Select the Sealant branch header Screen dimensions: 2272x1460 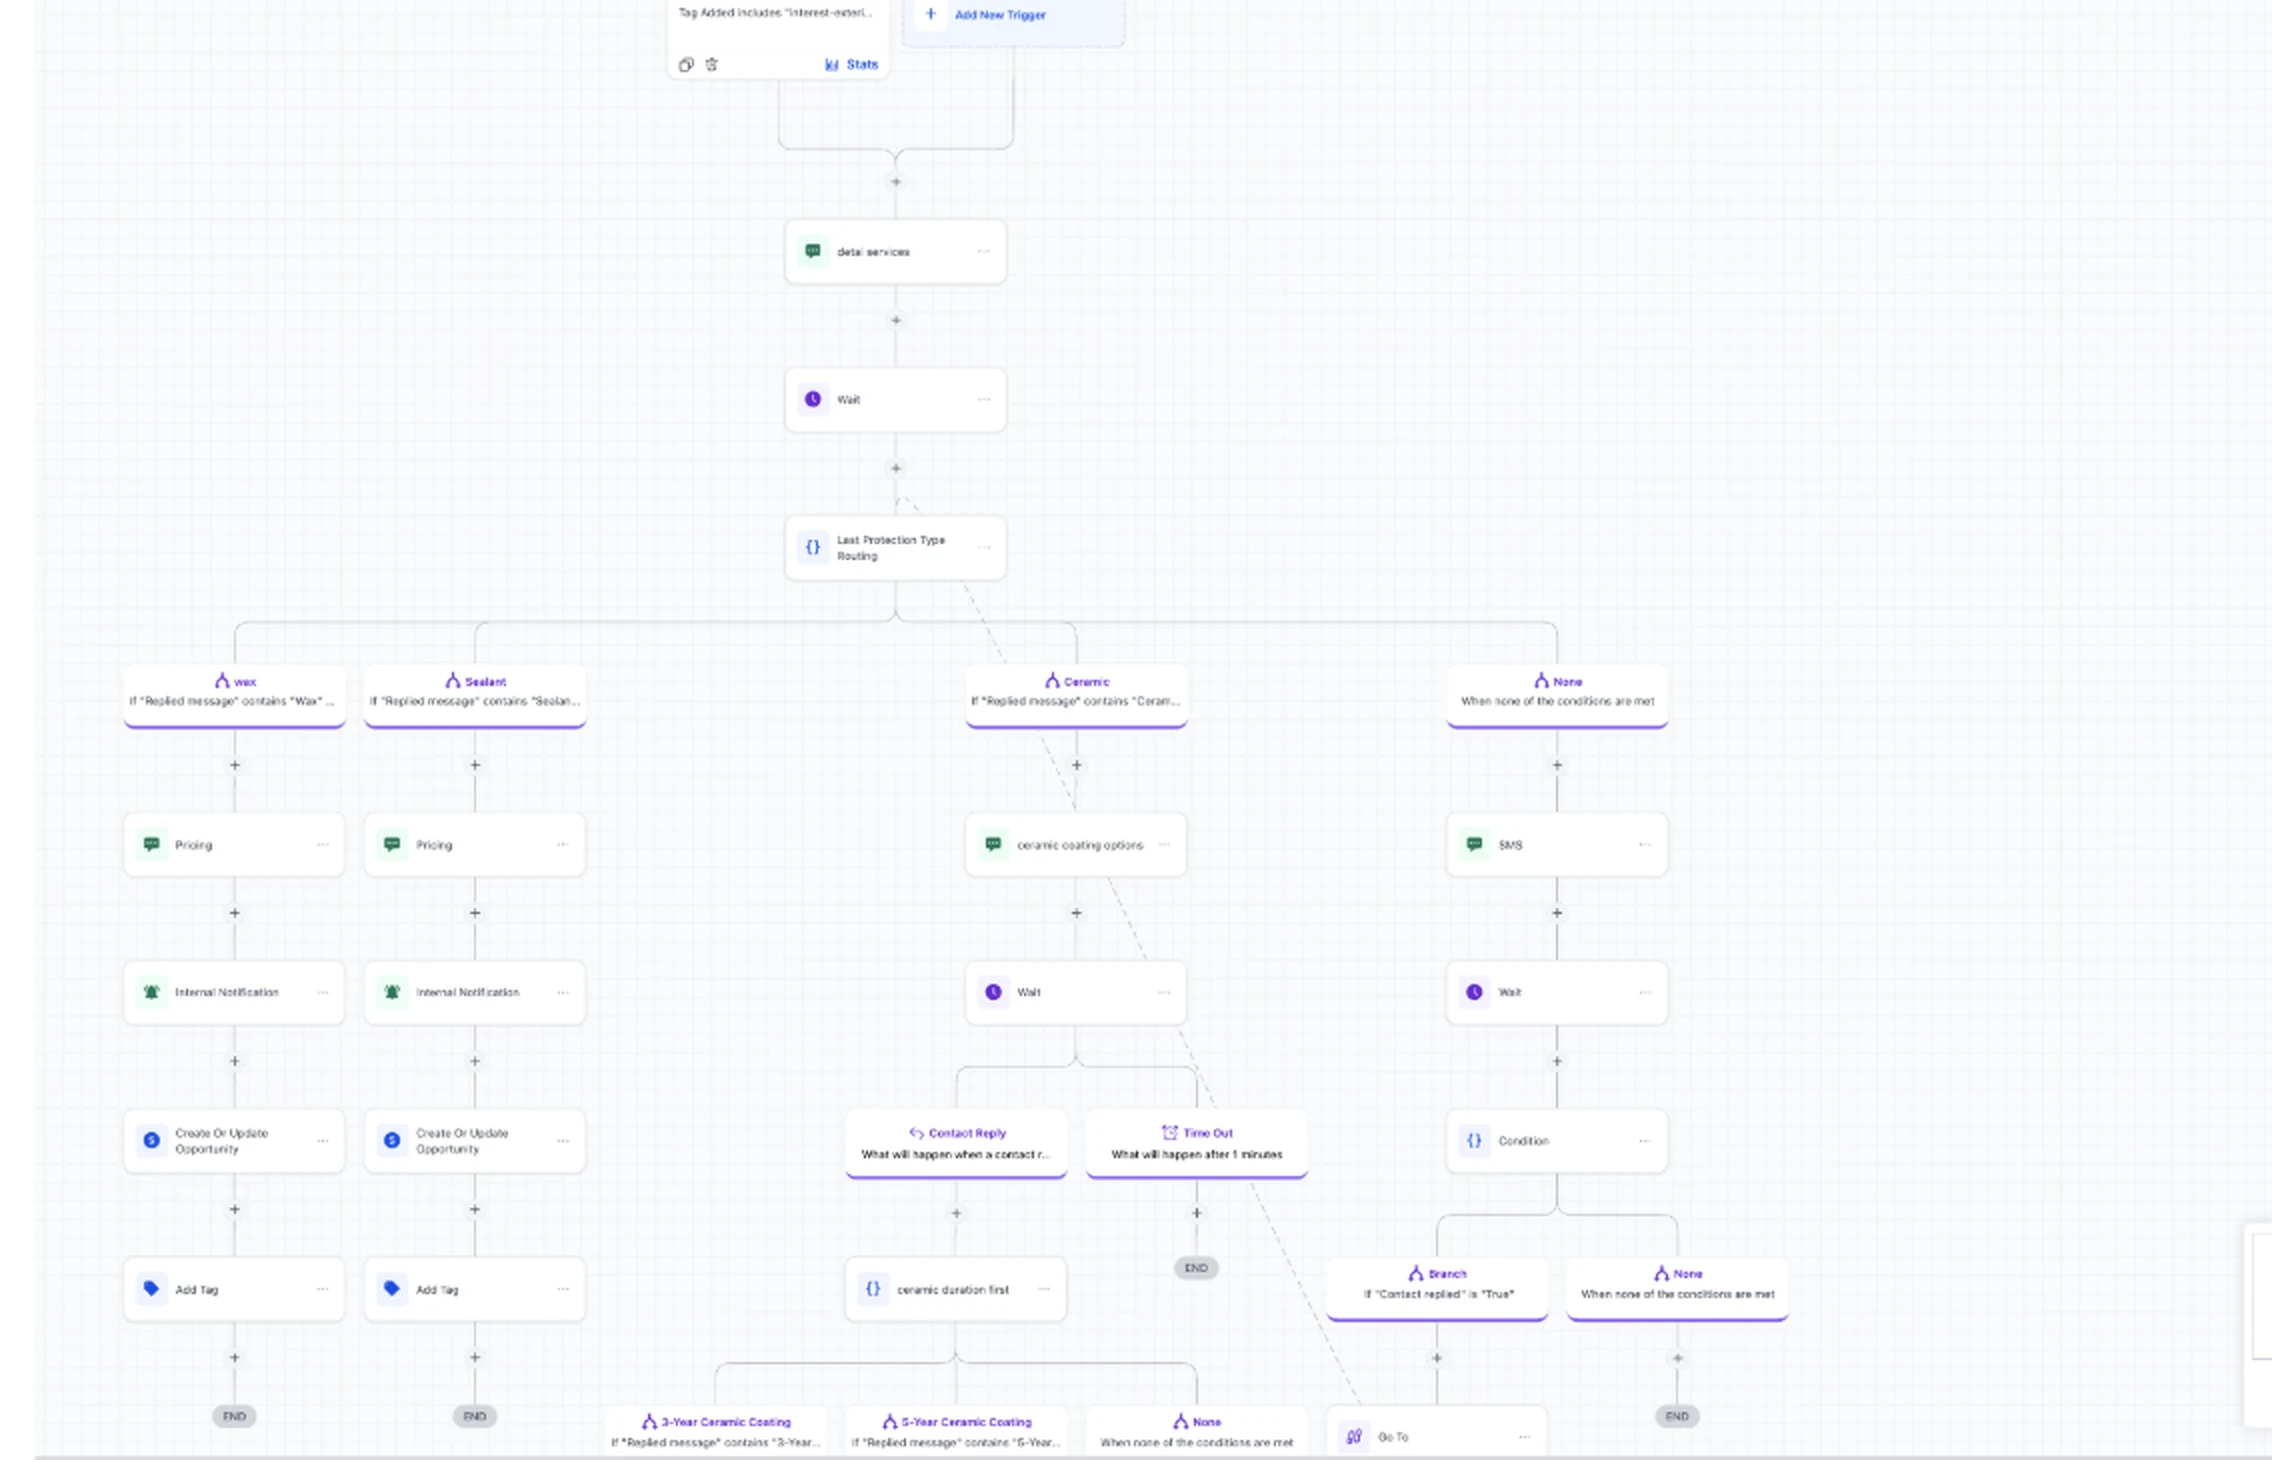[x=475, y=694]
